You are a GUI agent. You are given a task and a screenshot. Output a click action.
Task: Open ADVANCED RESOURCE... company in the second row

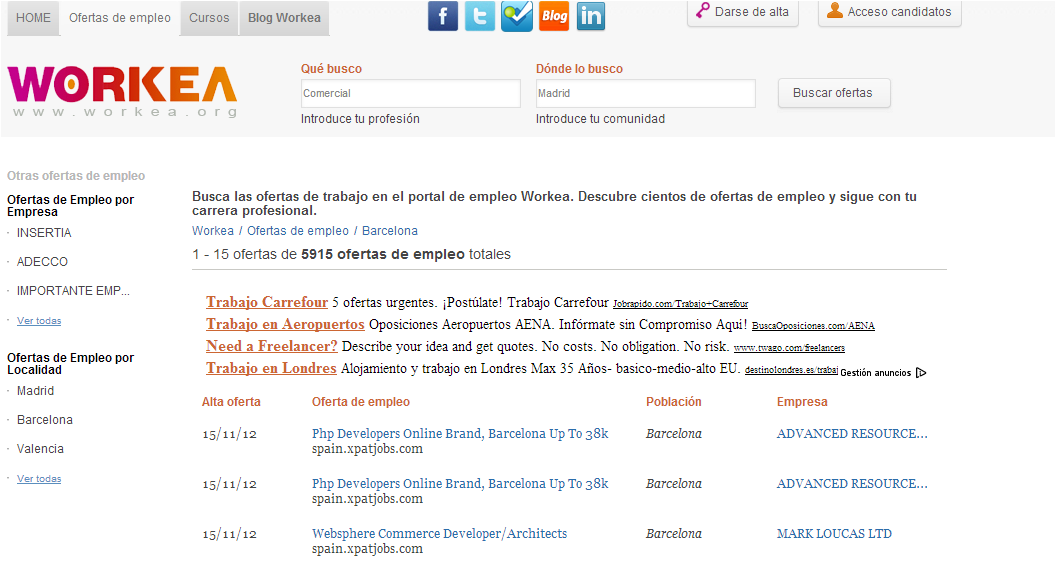[852, 484]
